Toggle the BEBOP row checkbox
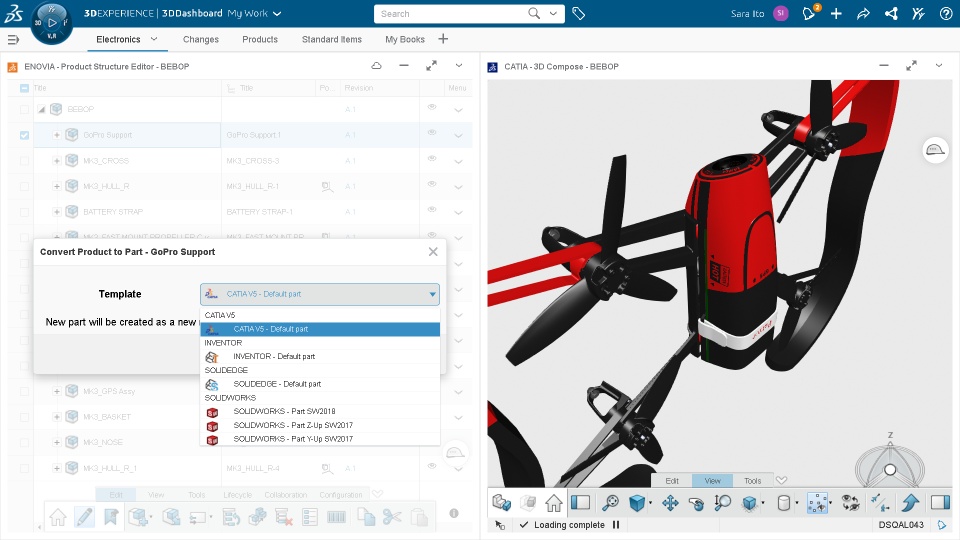The image size is (960, 540). [x=24, y=110]
